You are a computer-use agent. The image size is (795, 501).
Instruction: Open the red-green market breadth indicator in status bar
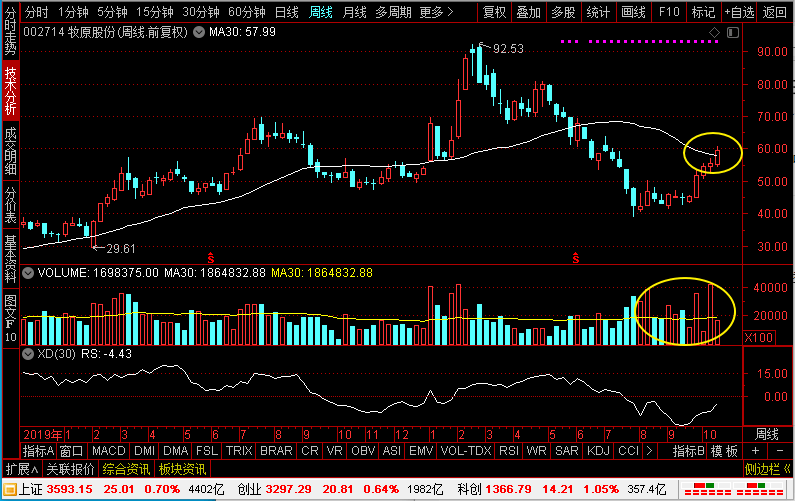(732, 489)
